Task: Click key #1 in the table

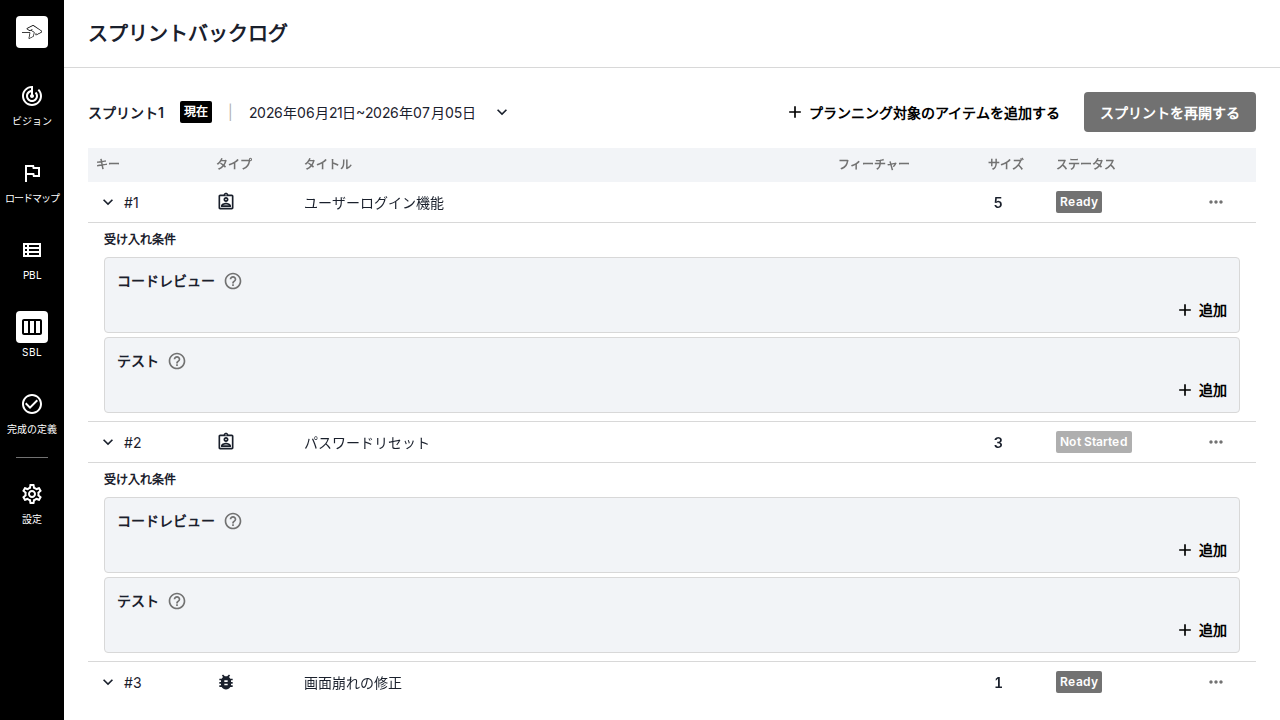Action: 132,203
